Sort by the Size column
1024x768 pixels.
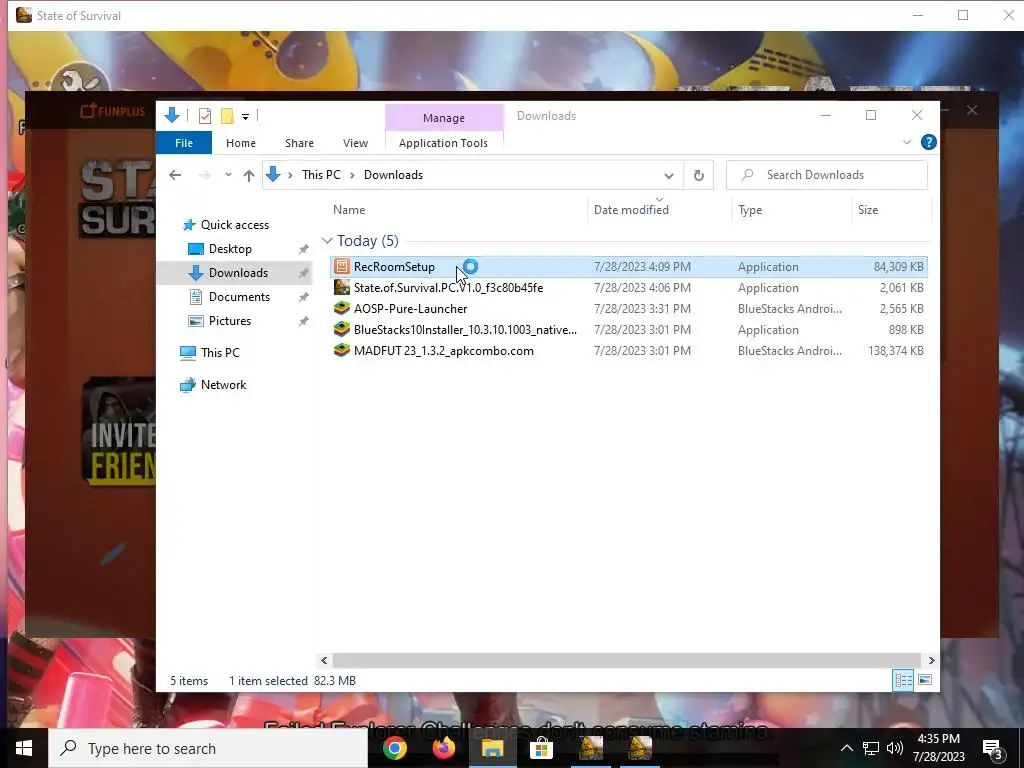[x=868, y=210]
